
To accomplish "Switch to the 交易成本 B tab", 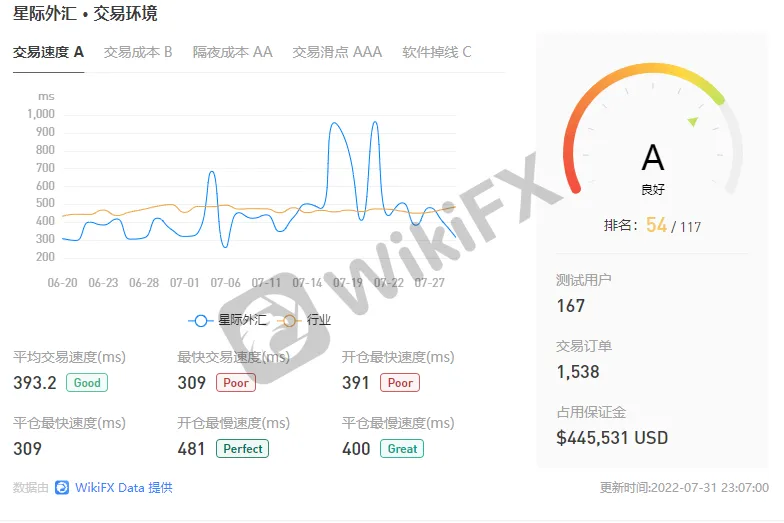I will [138, 52].
